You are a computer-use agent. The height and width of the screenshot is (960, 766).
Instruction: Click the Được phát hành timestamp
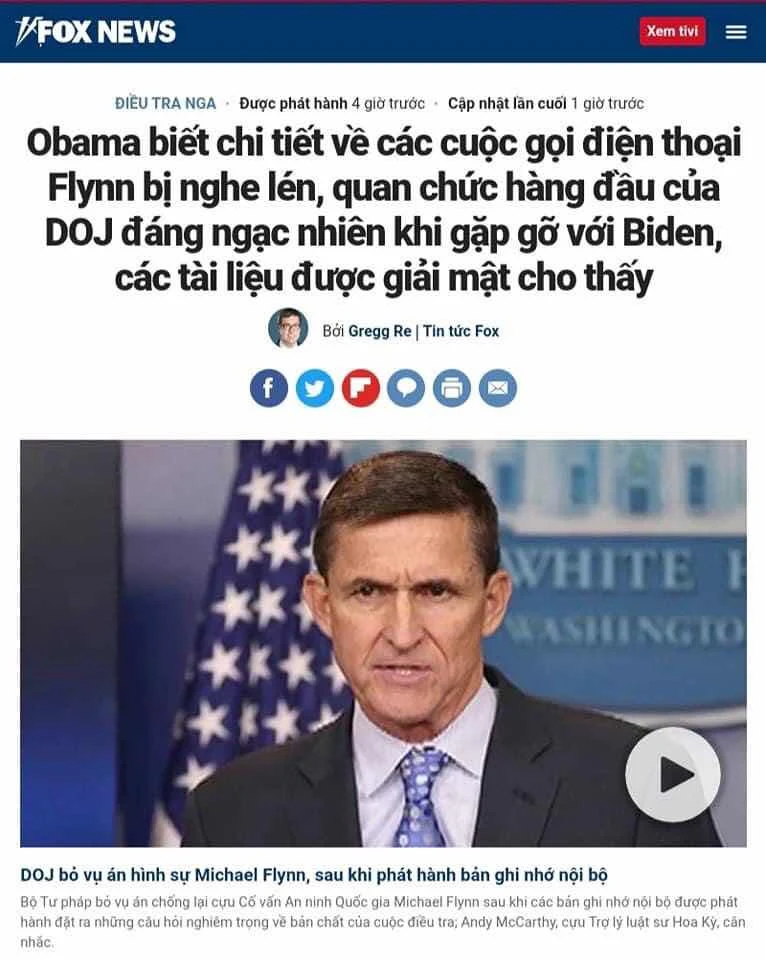332,103
